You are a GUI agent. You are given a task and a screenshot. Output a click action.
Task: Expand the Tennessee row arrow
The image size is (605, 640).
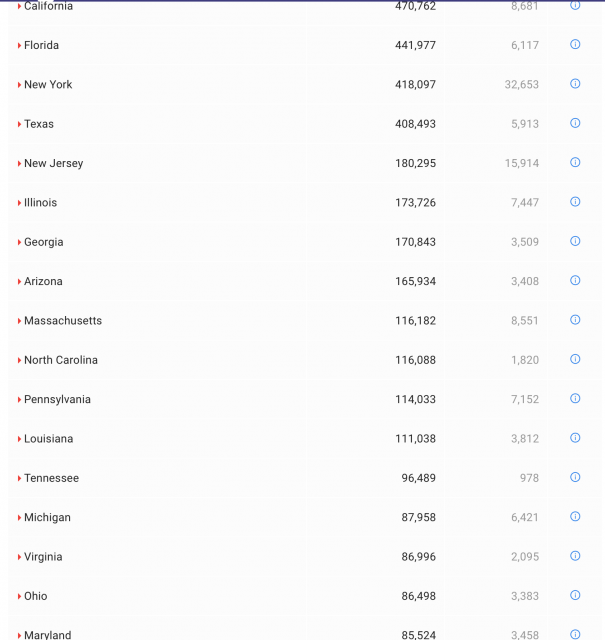(x=19, y=479)
